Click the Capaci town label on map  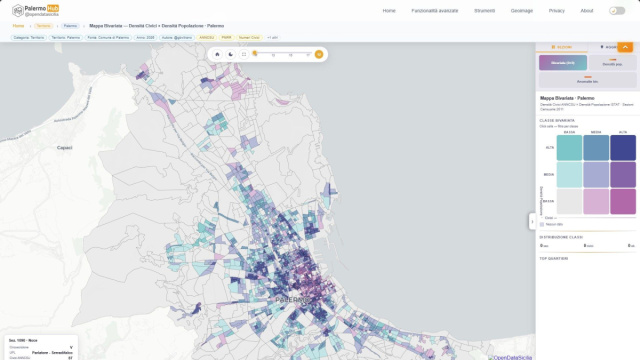(x=64, y=148)
